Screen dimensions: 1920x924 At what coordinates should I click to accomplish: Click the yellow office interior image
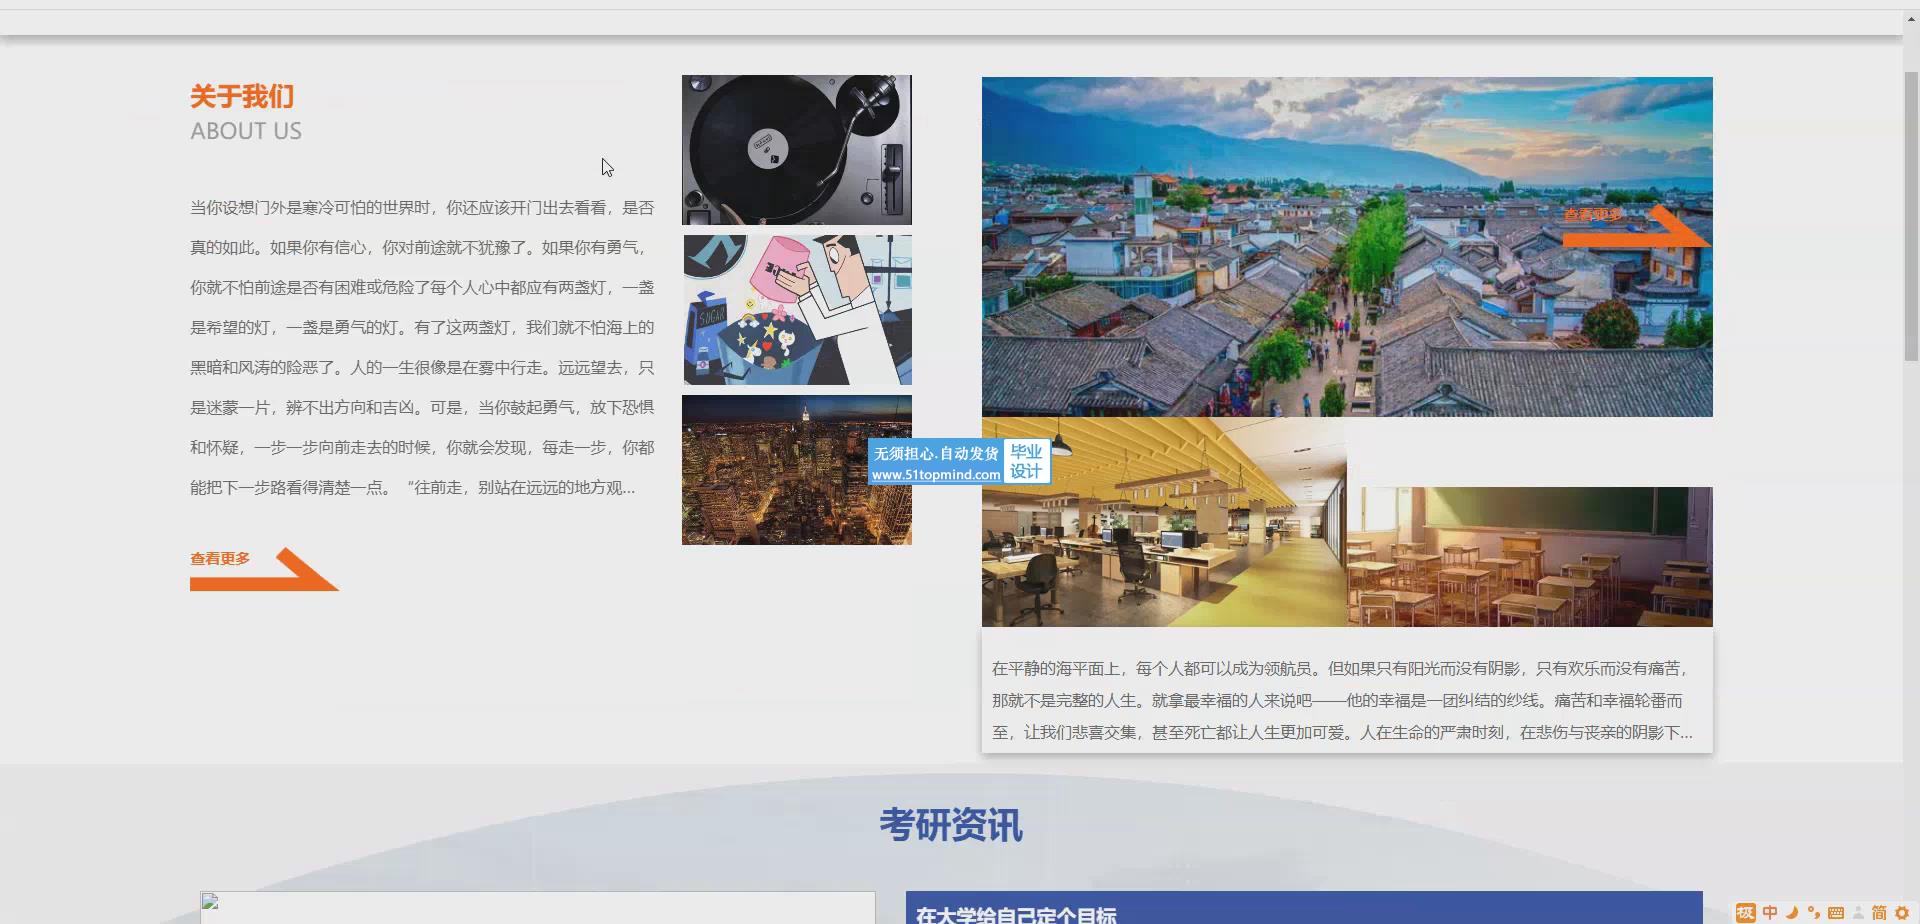point(1164,522)
